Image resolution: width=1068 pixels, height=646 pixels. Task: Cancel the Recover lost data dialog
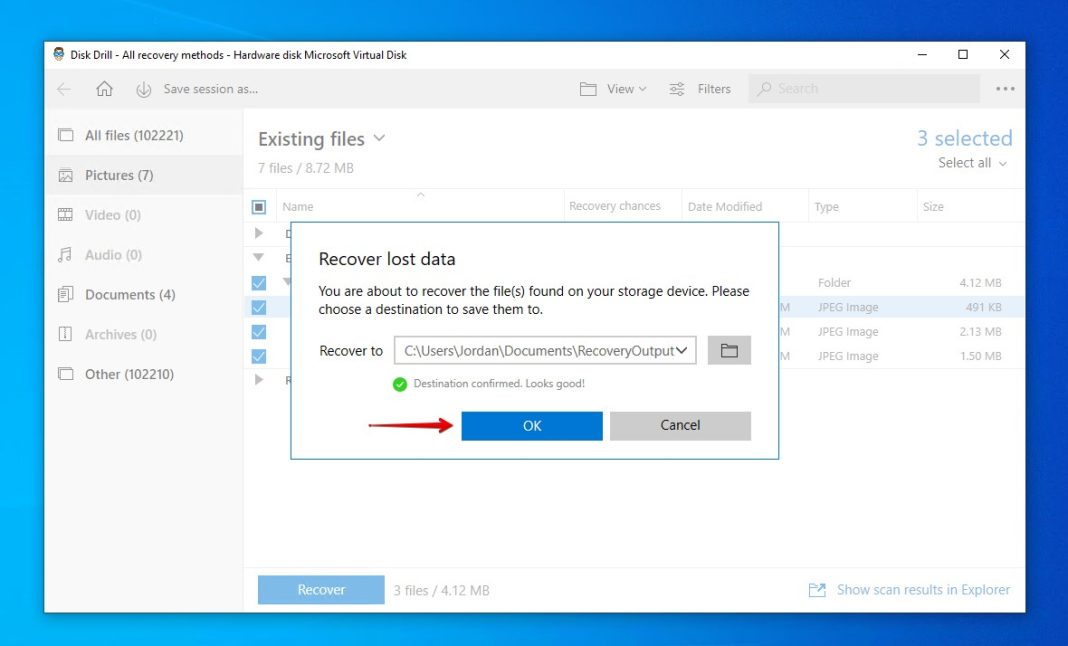[680, 426]
